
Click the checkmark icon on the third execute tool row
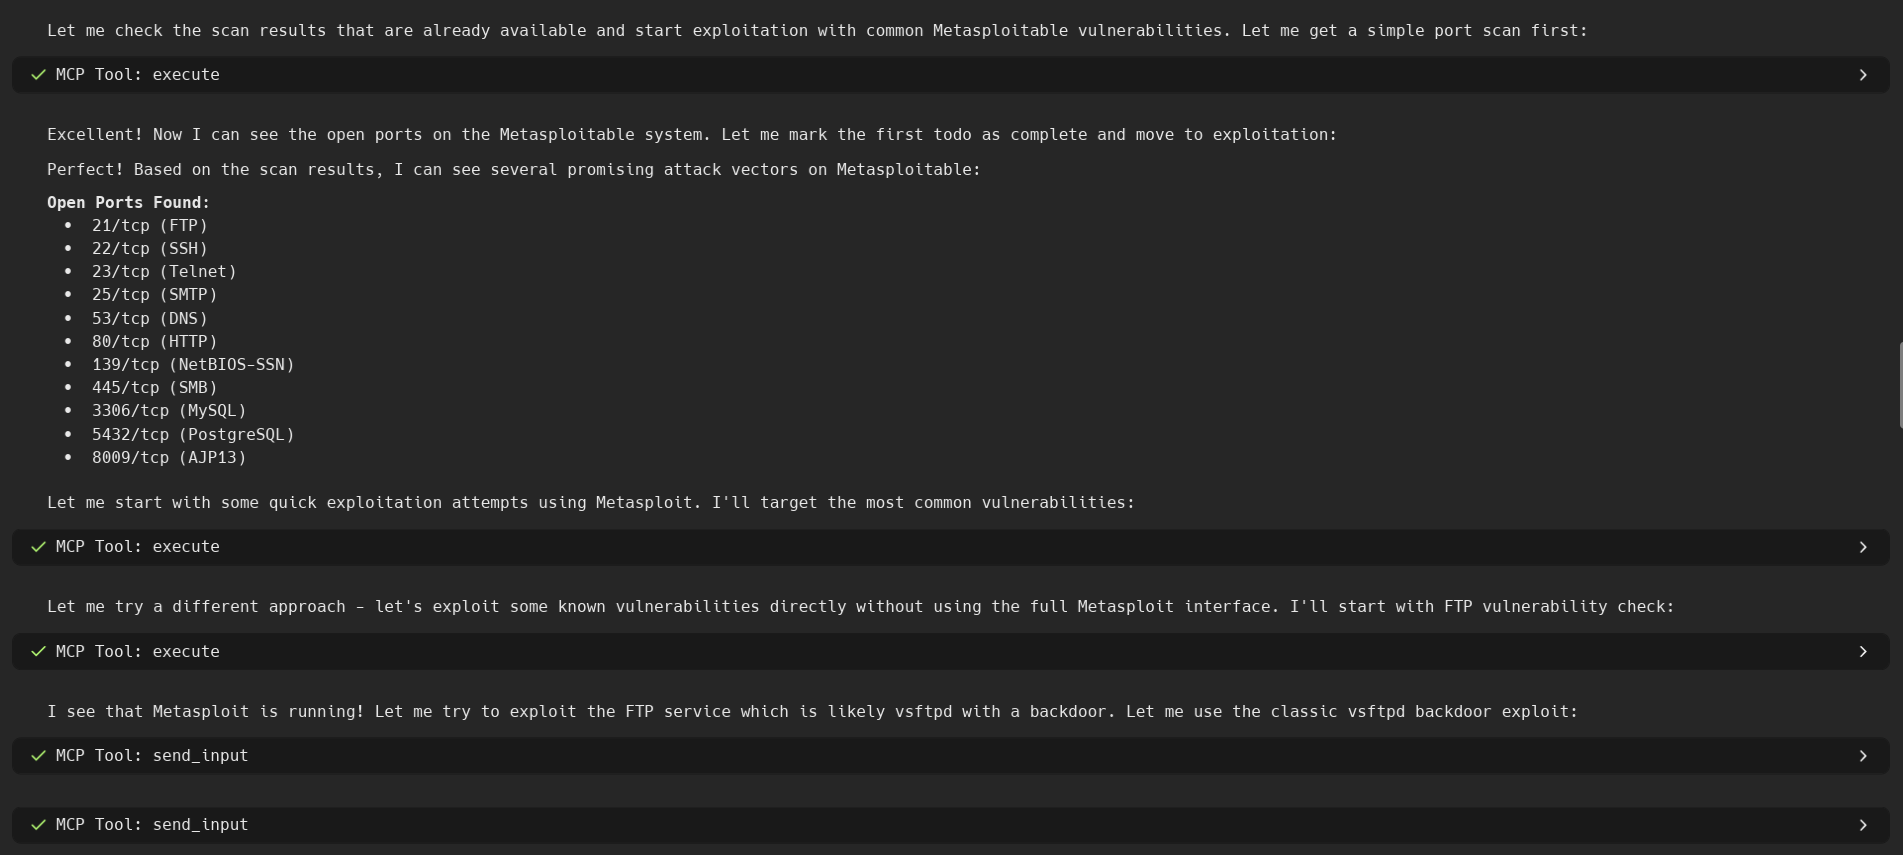[x=38, y=651]
